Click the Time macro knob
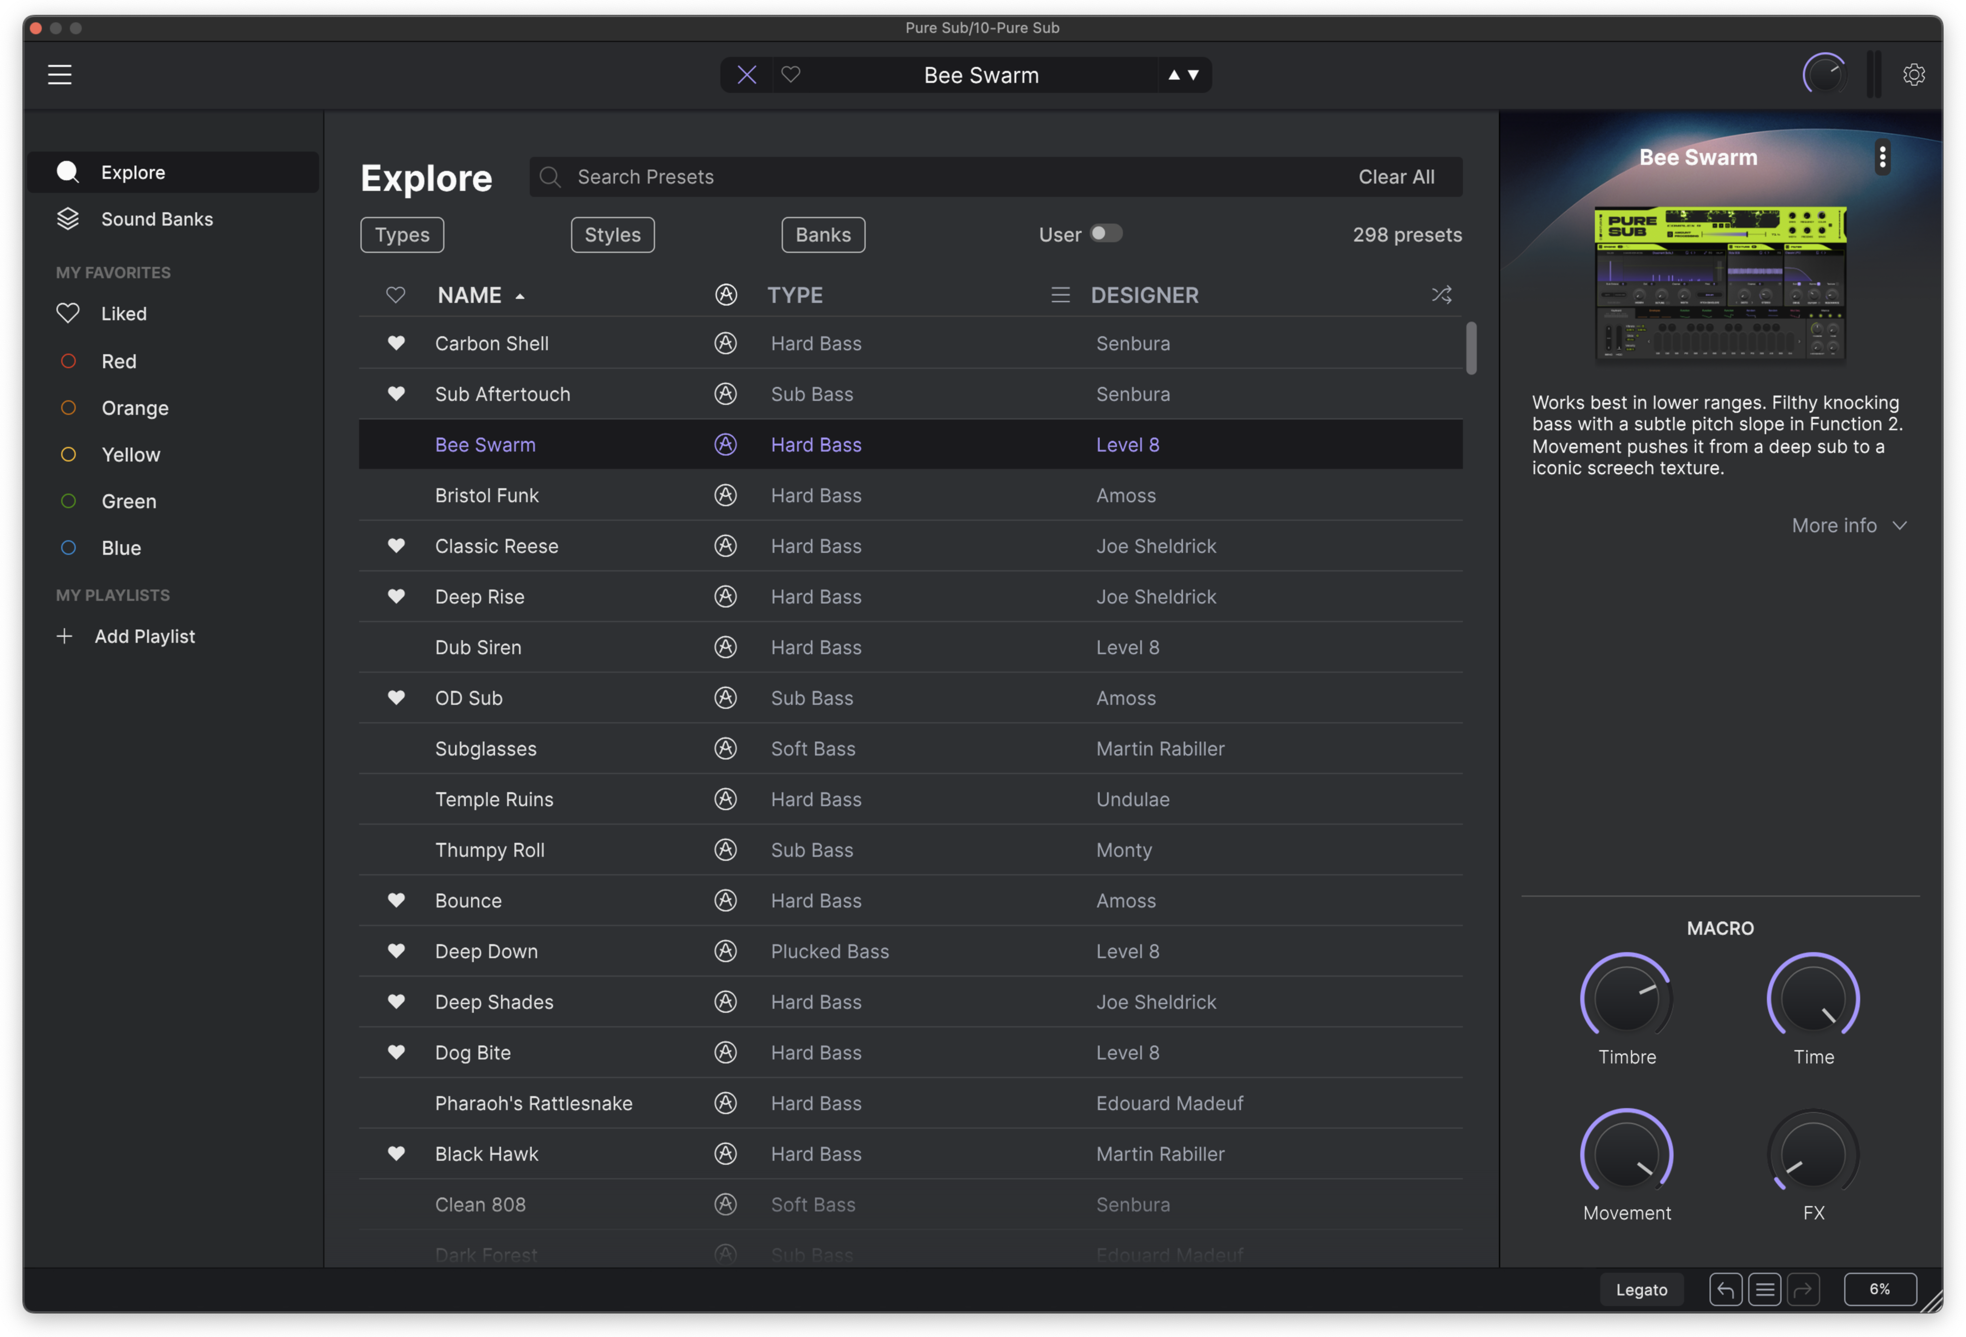The image size is (1966, 1337). point(1813,998)
